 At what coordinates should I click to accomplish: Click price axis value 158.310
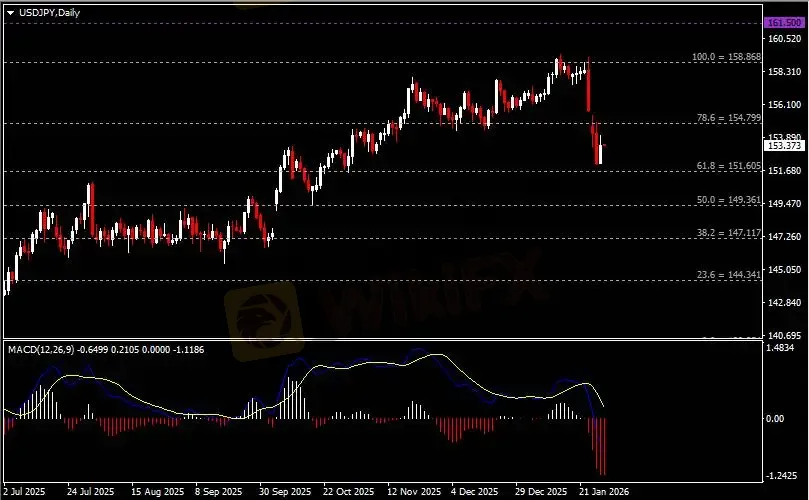(784, 72)
